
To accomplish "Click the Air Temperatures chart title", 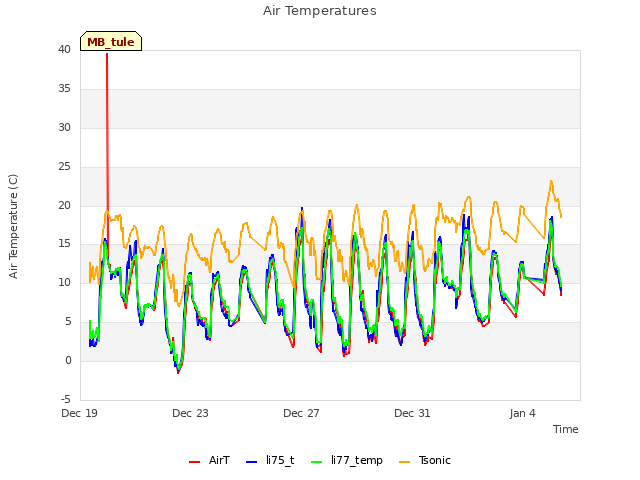I will tap(320, 11).
